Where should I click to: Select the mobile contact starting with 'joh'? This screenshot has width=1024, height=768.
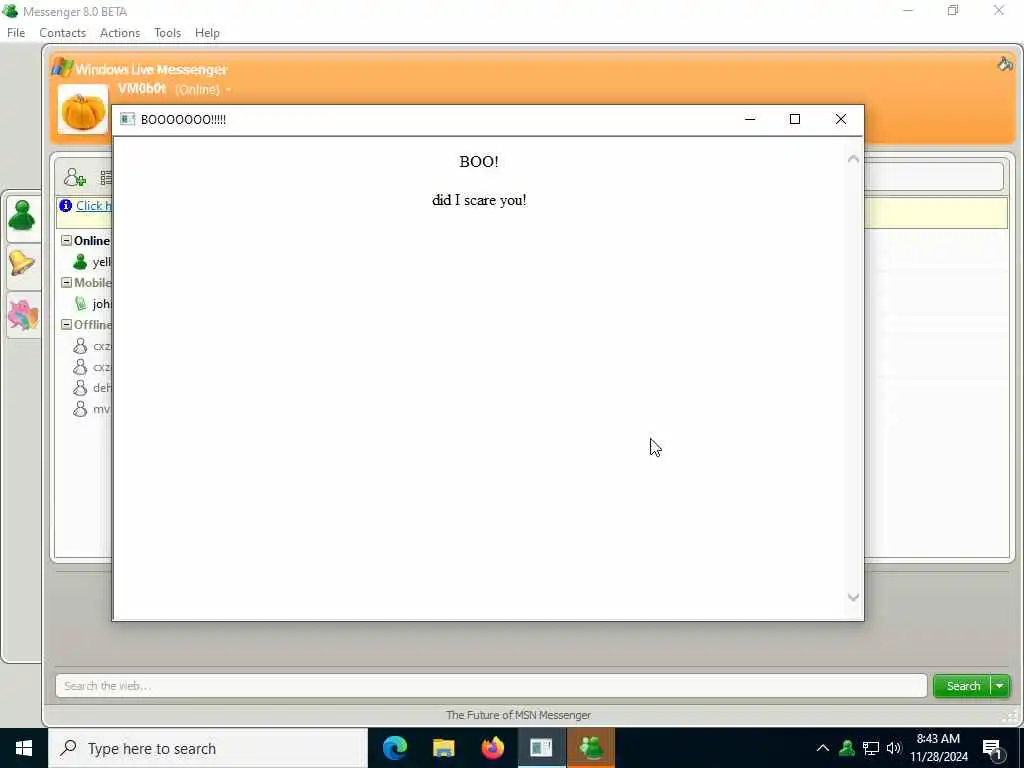point(101,304)
